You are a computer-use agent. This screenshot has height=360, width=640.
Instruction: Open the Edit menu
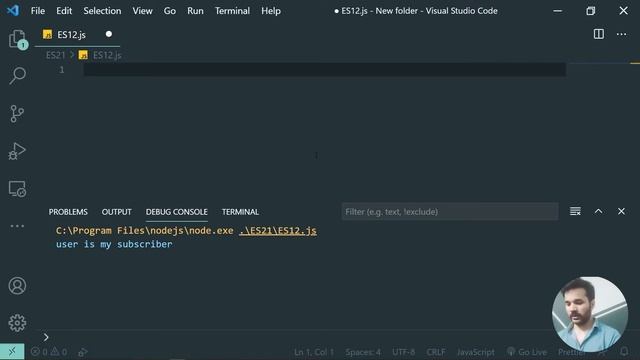tap(64, 11)
